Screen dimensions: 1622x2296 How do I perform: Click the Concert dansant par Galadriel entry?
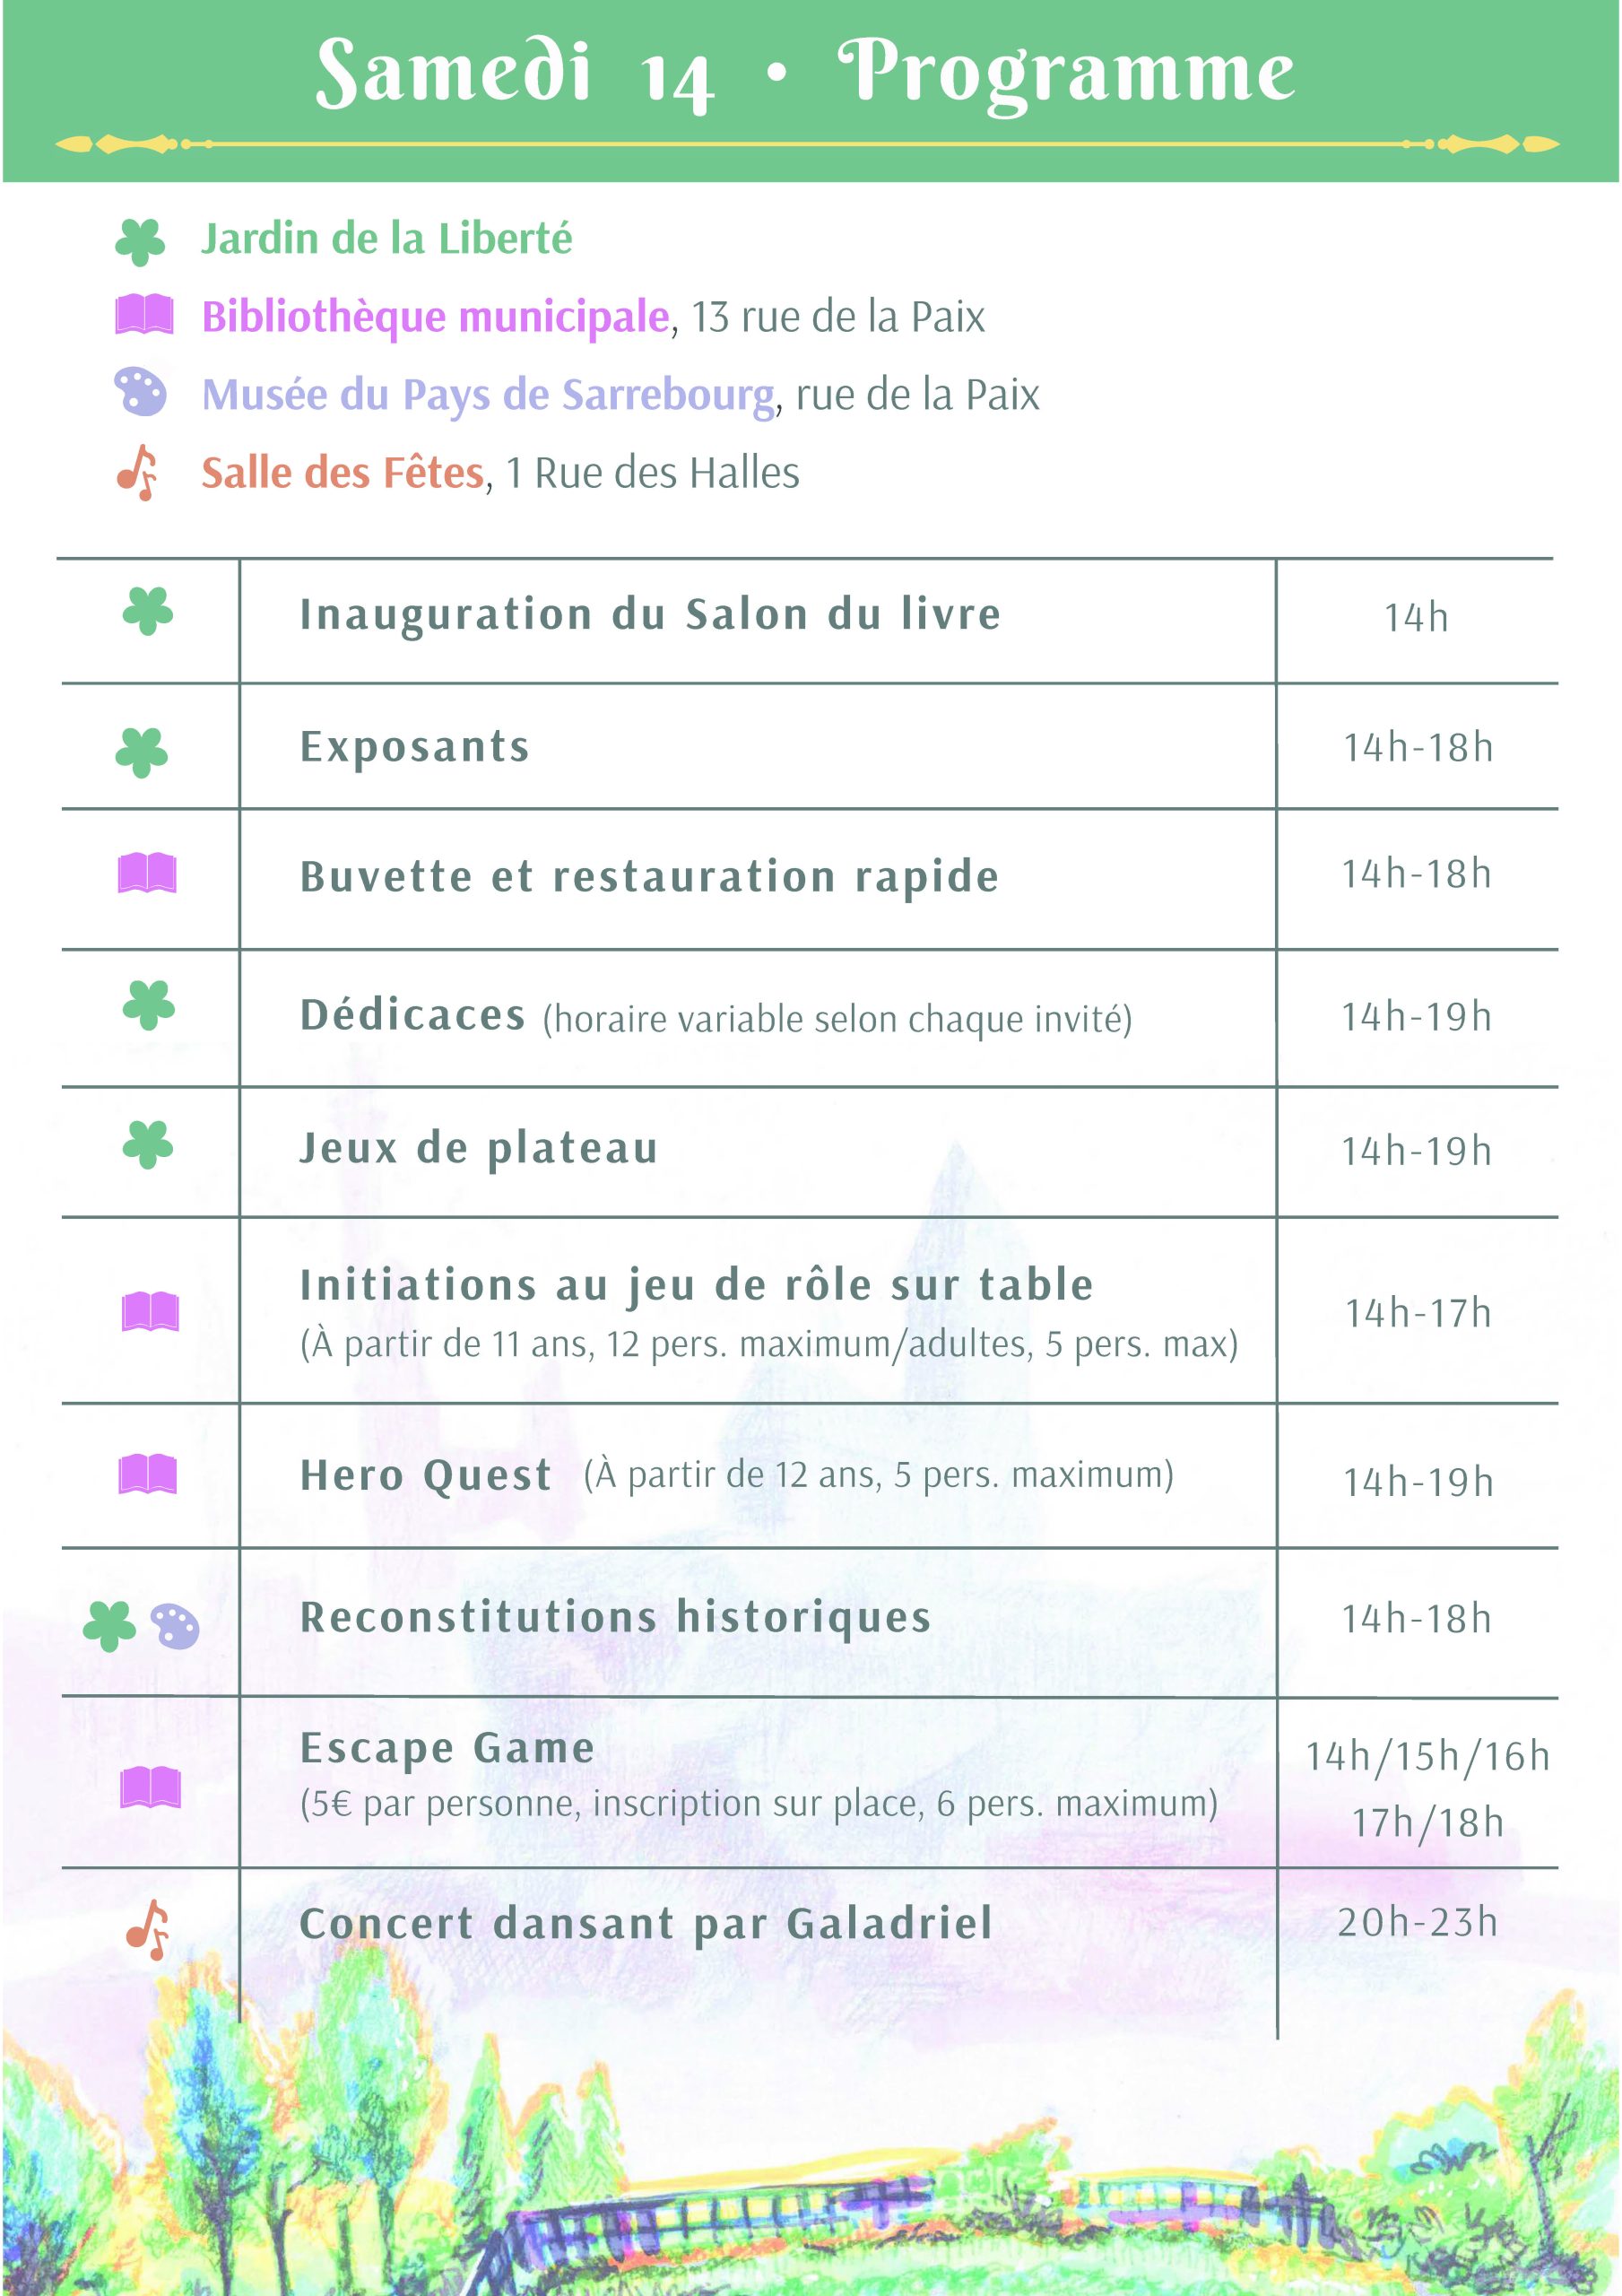(x=646, y=1923)
